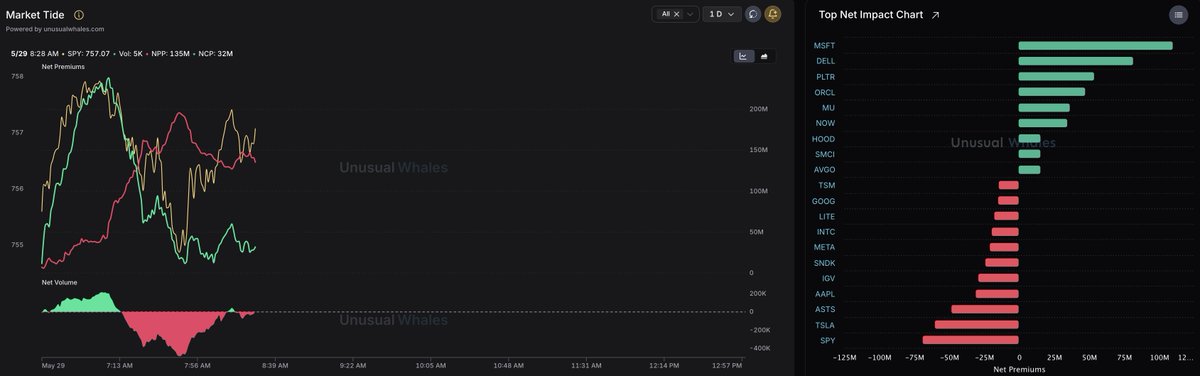The height and width of the screenshot is (376, 1200).
Task: Click the red ASTS net premium bar
Action: pos(985,309)
